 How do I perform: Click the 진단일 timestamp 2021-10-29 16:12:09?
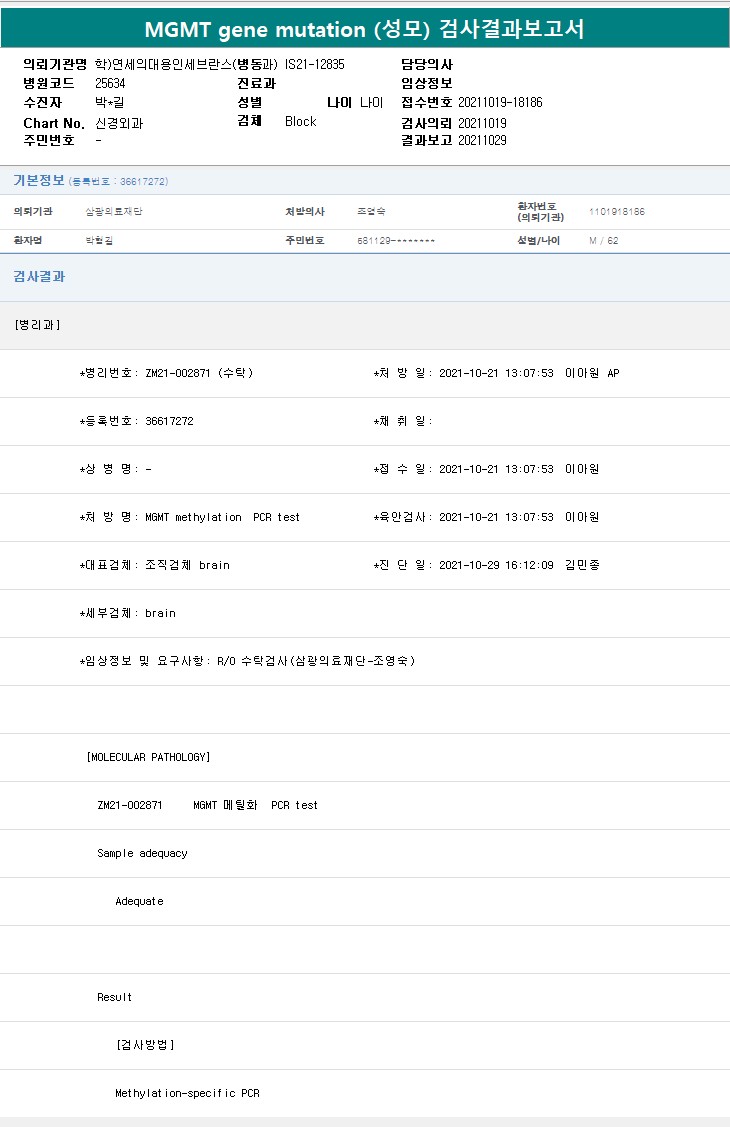pos(496,565)
